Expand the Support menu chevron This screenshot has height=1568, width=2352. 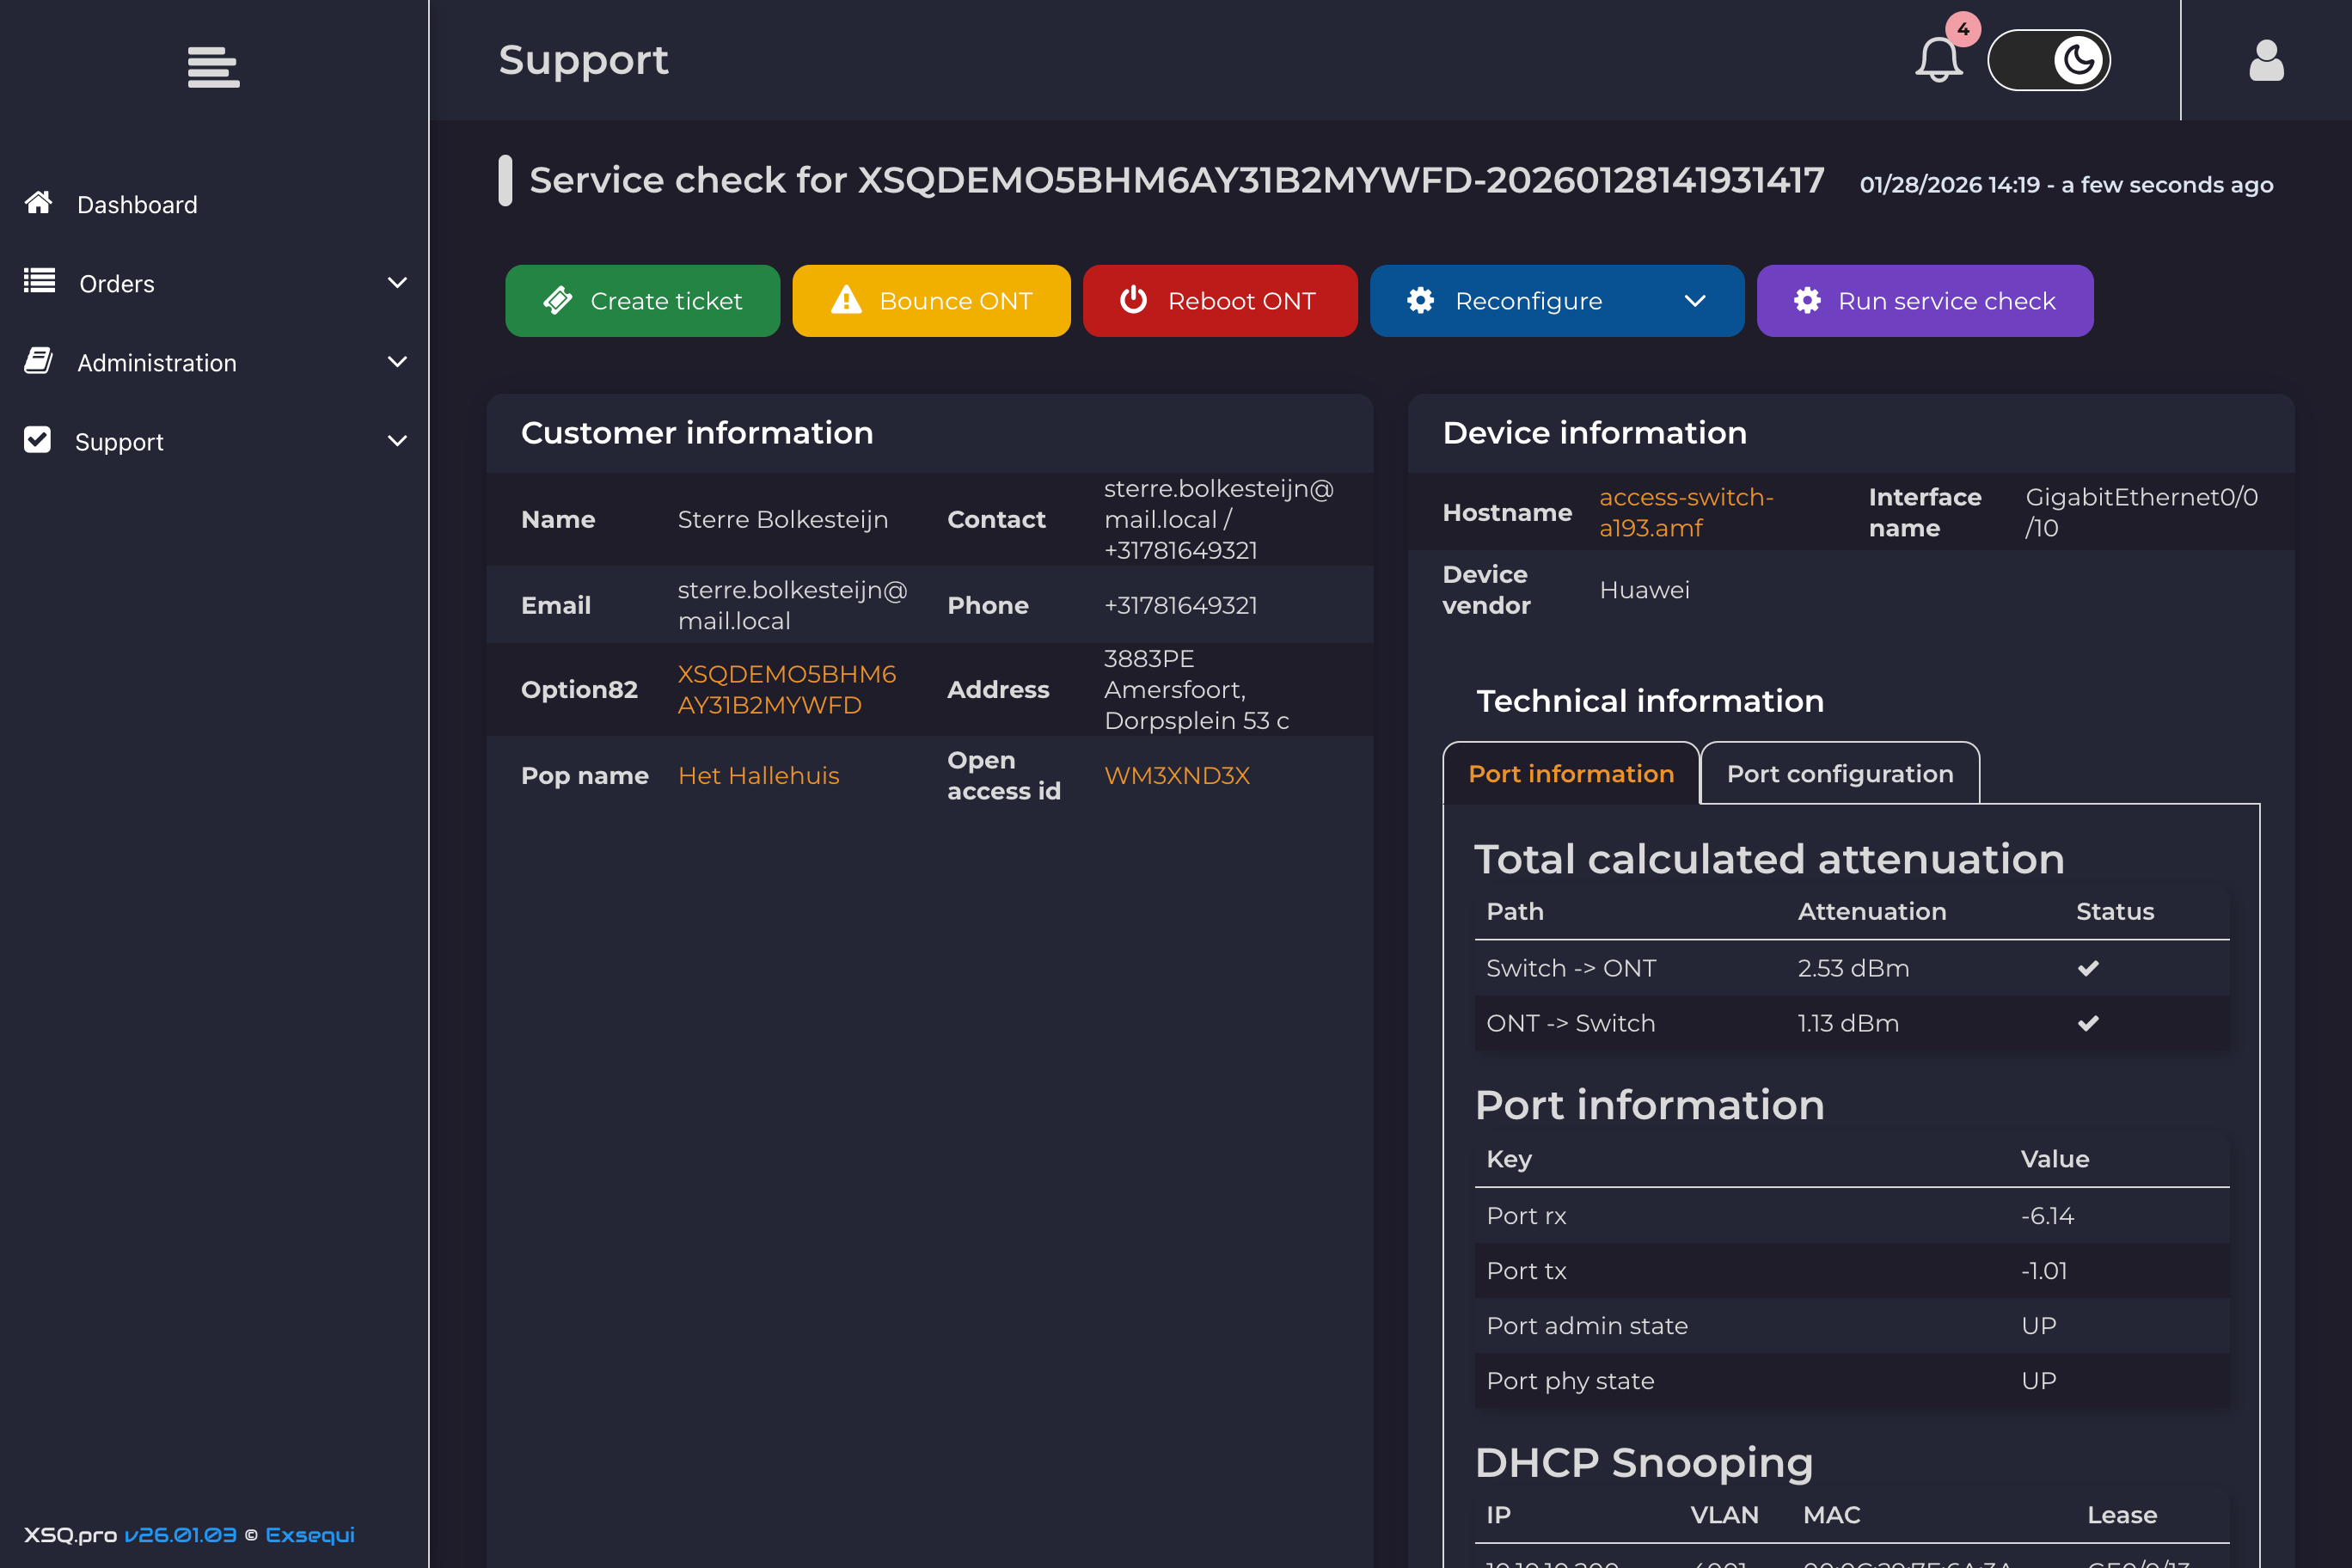pos(397,441)
